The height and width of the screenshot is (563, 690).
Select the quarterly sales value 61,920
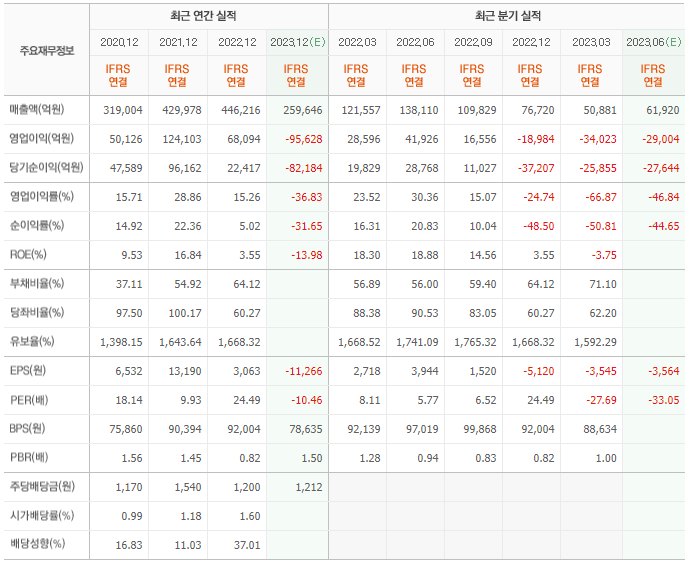(x=663, y=110)
